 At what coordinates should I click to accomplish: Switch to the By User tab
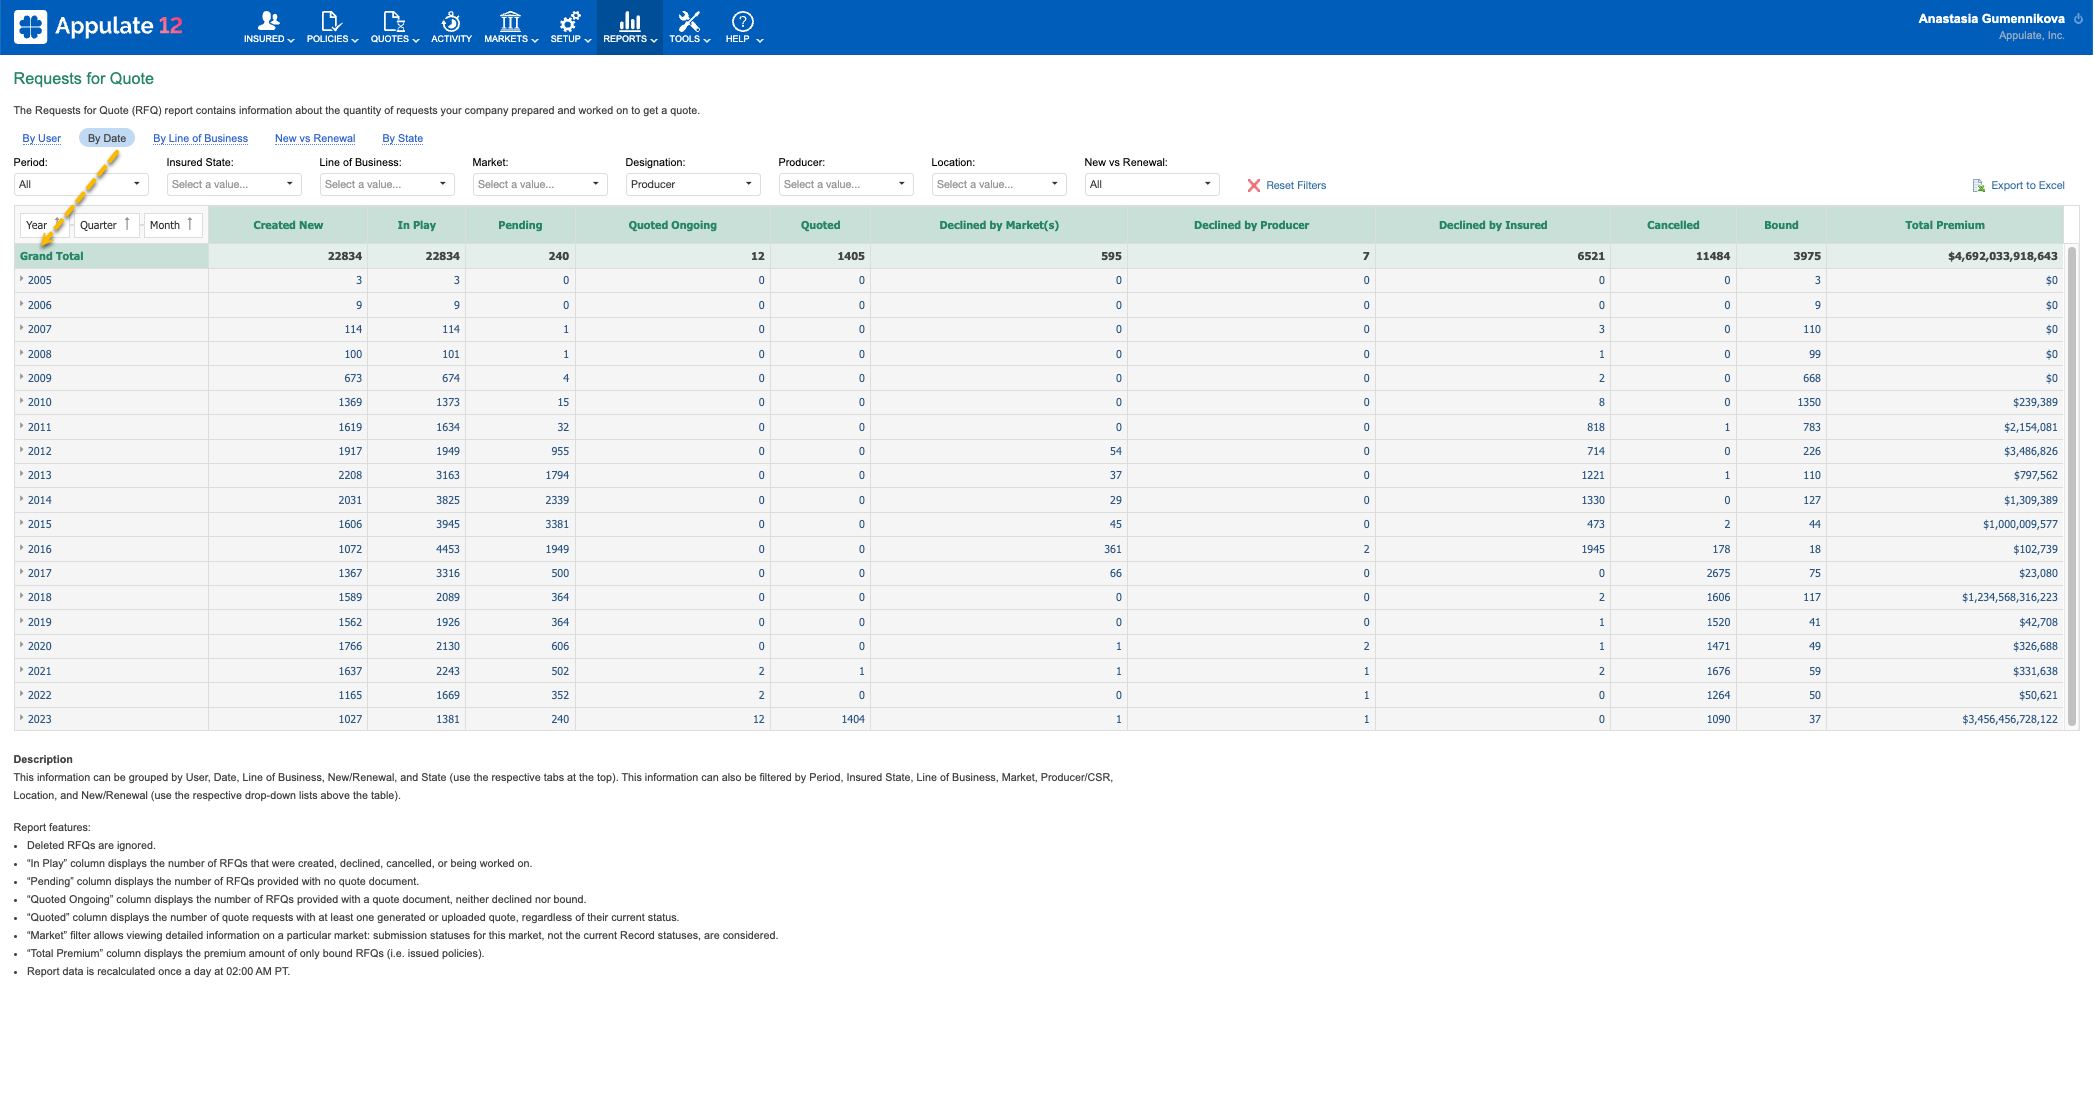41,138
